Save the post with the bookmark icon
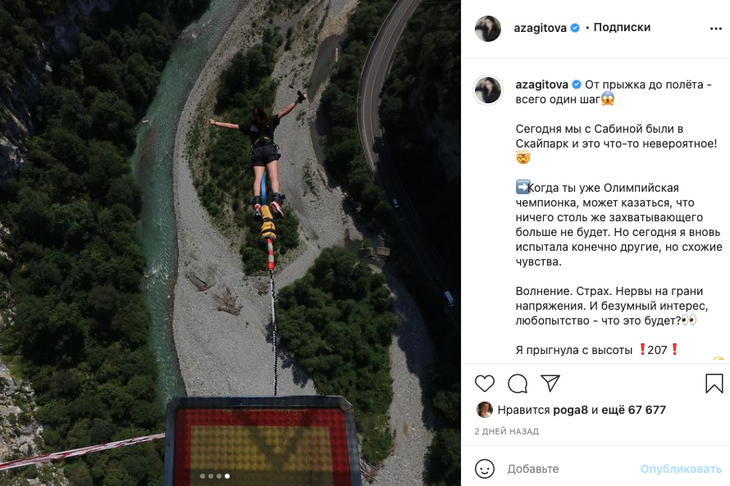This screenshot has height=486, width=730. (x=714, y=383)
